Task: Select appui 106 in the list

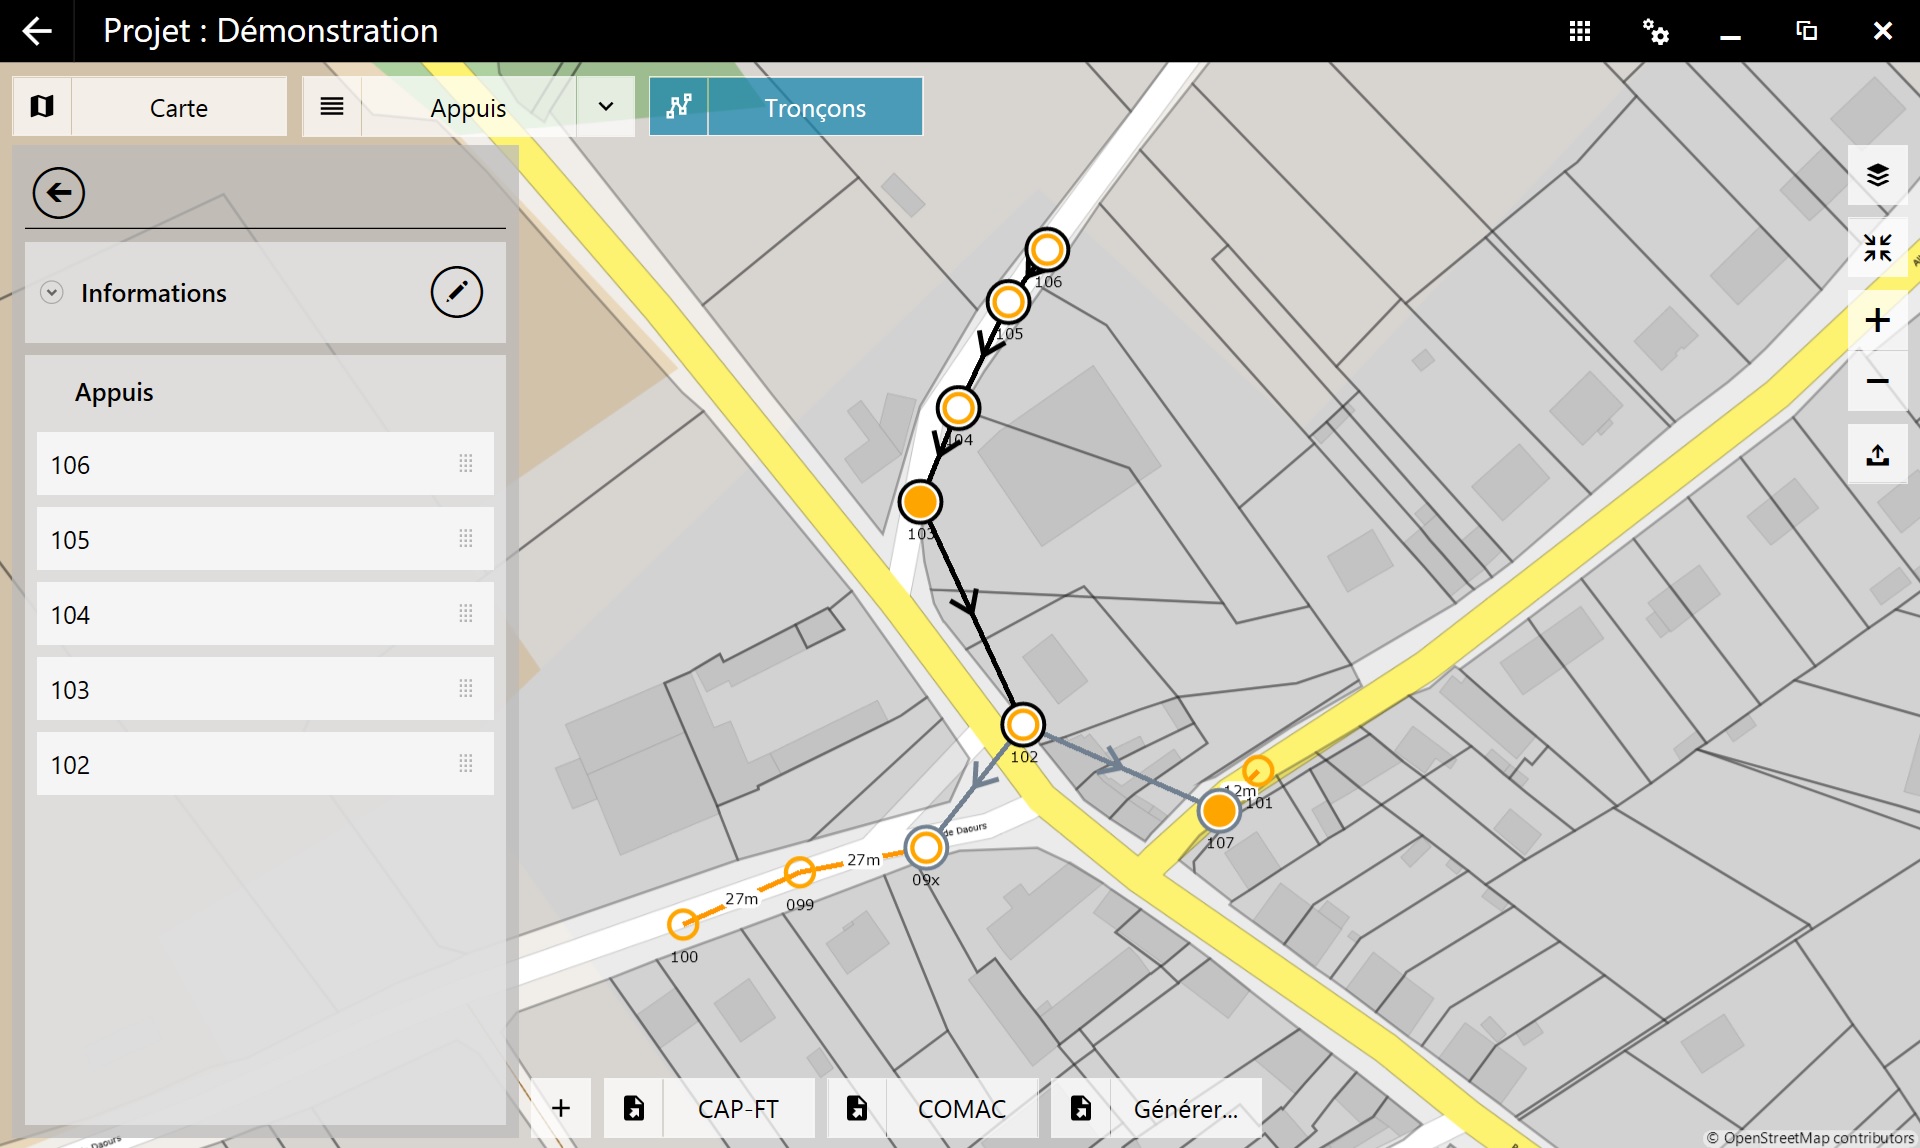Action: [x=265, y=464]
